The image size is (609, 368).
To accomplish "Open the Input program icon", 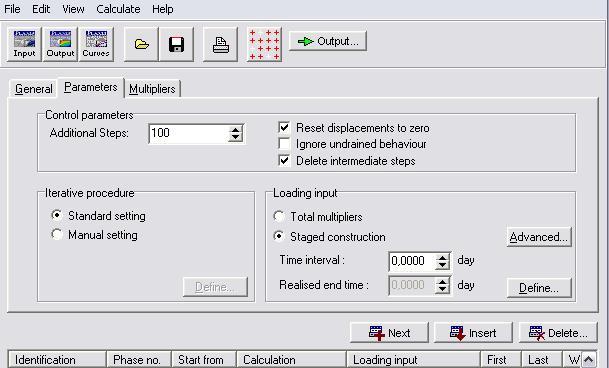I will [x=24, y=44].
